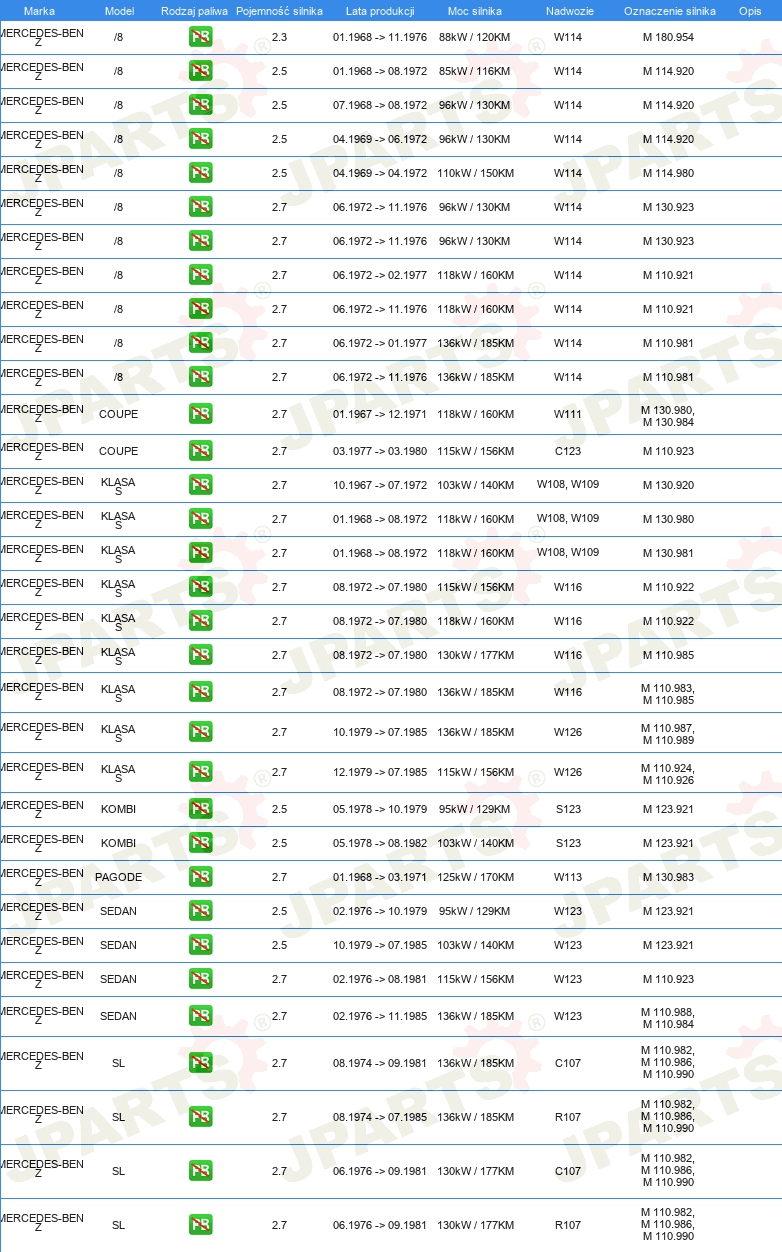Viewport: 782px width, 1252px height.
Task: Click the fuel icon in the SL R107 136kW row
Action: click(200, 1118)
